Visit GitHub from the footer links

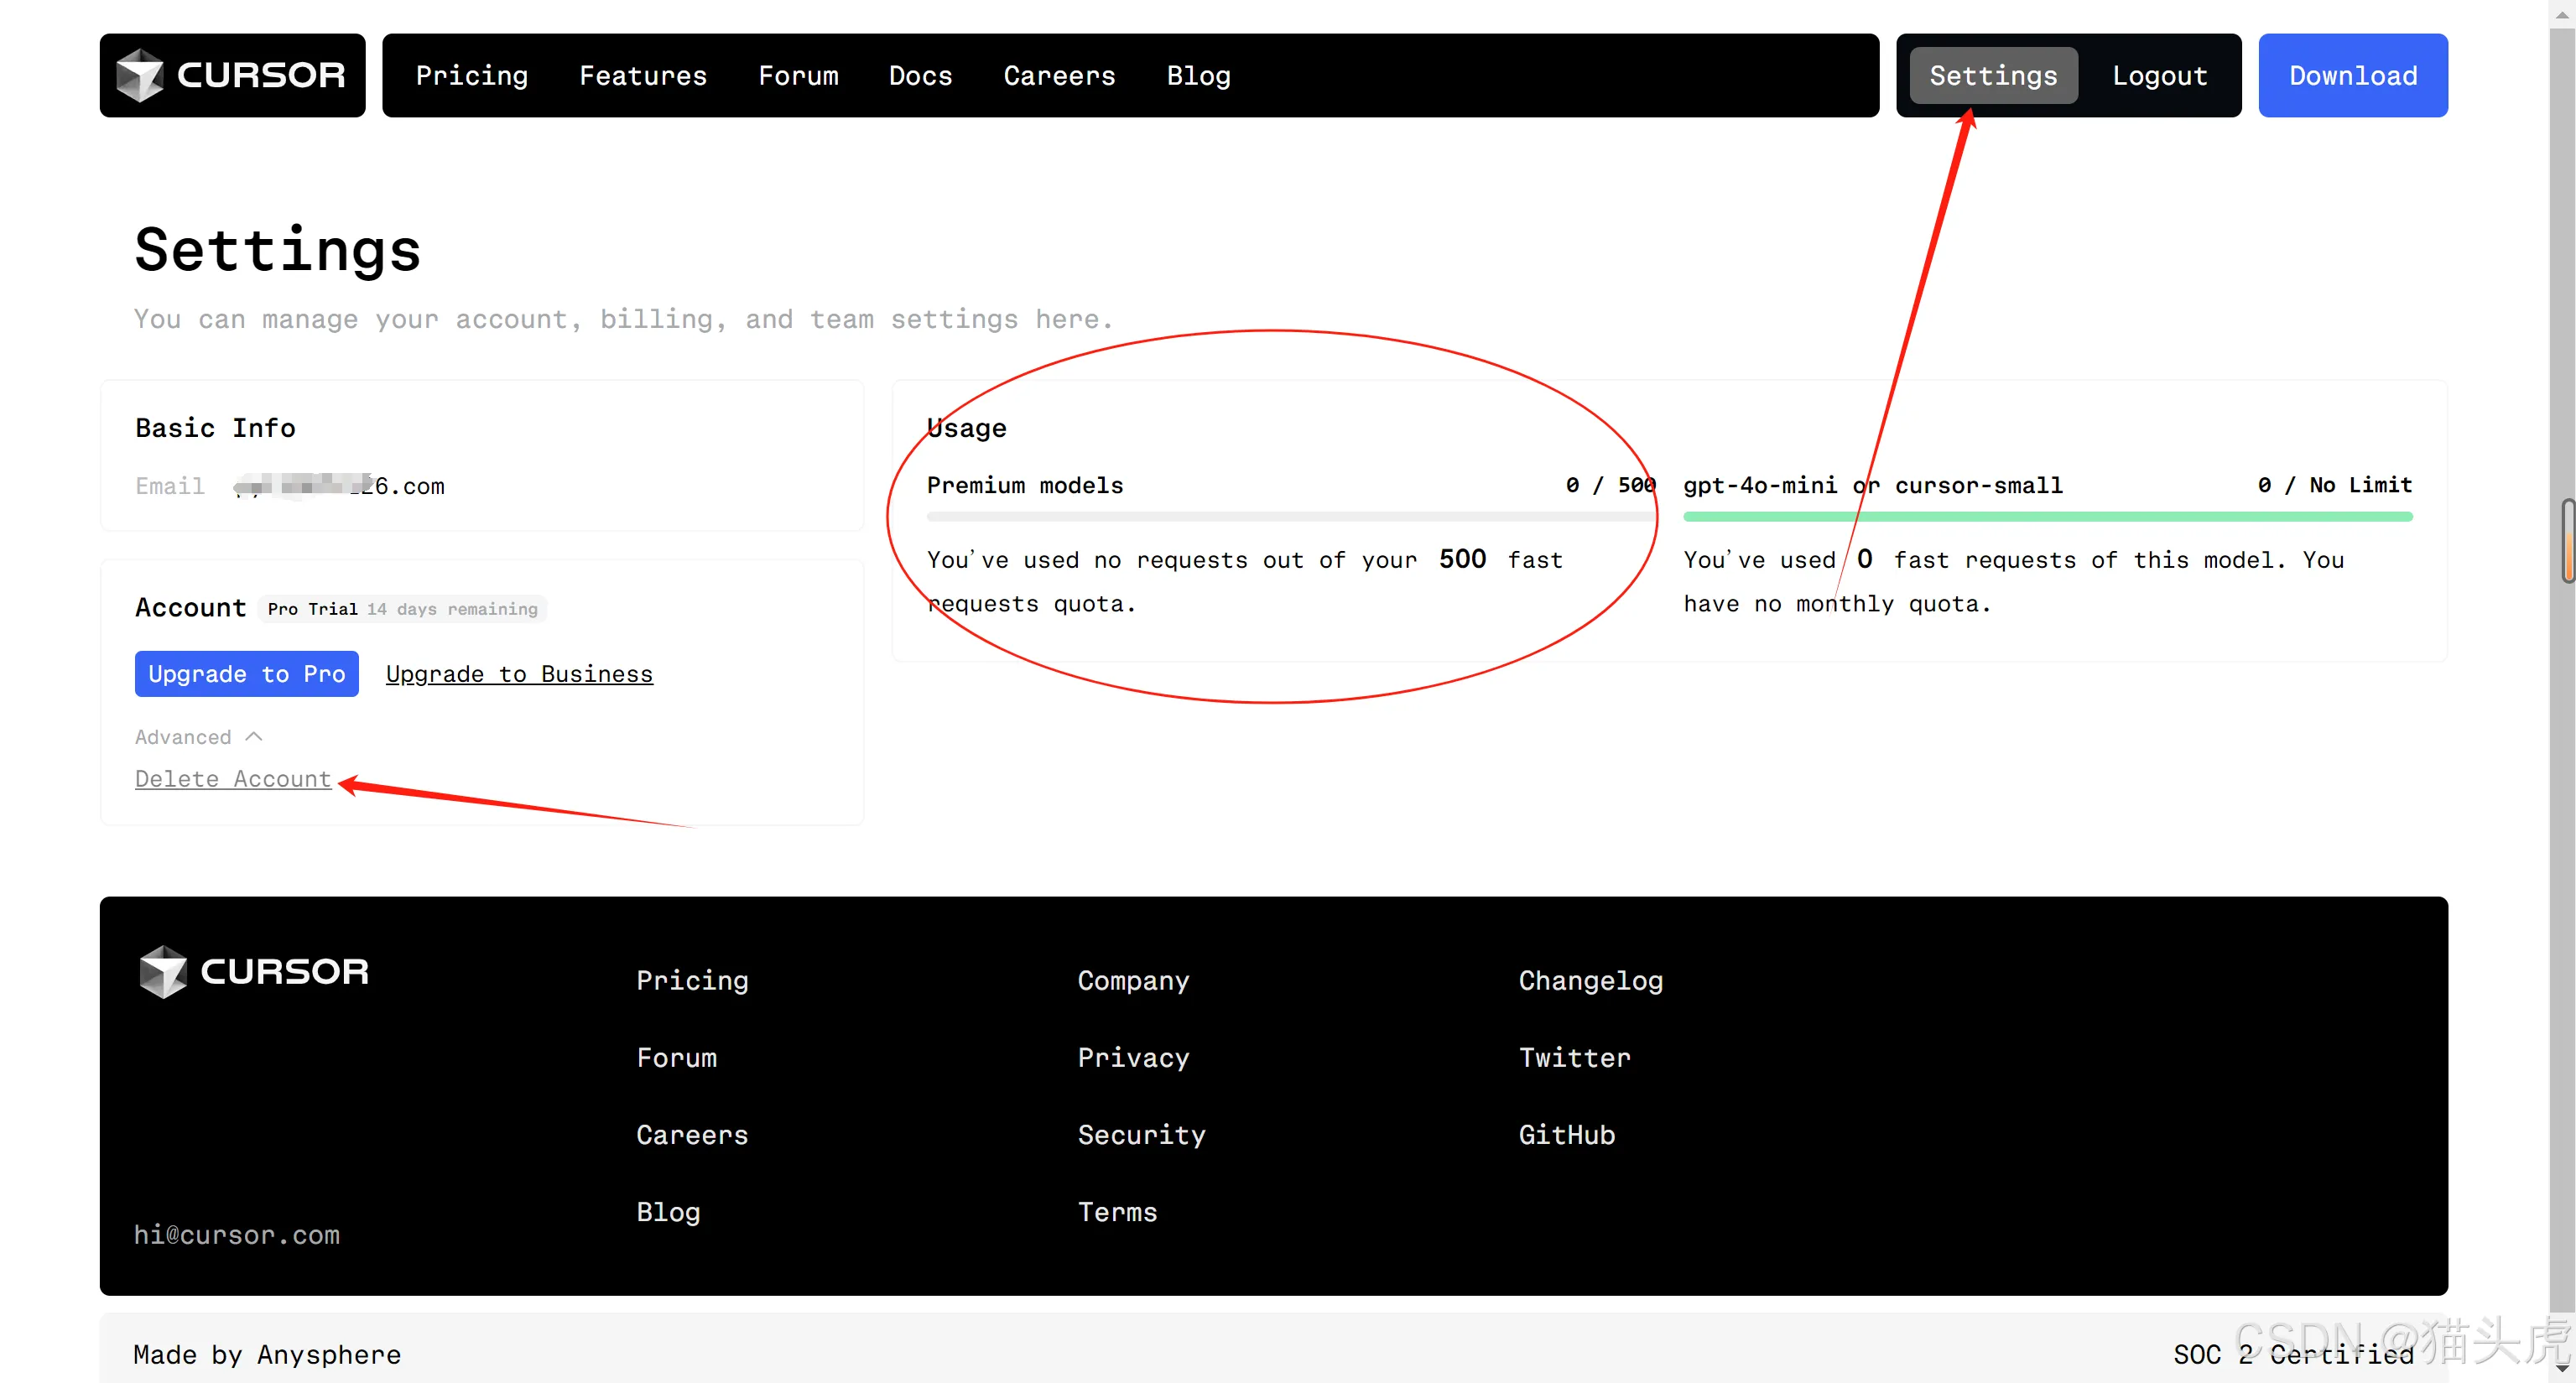(1566, 1135)
